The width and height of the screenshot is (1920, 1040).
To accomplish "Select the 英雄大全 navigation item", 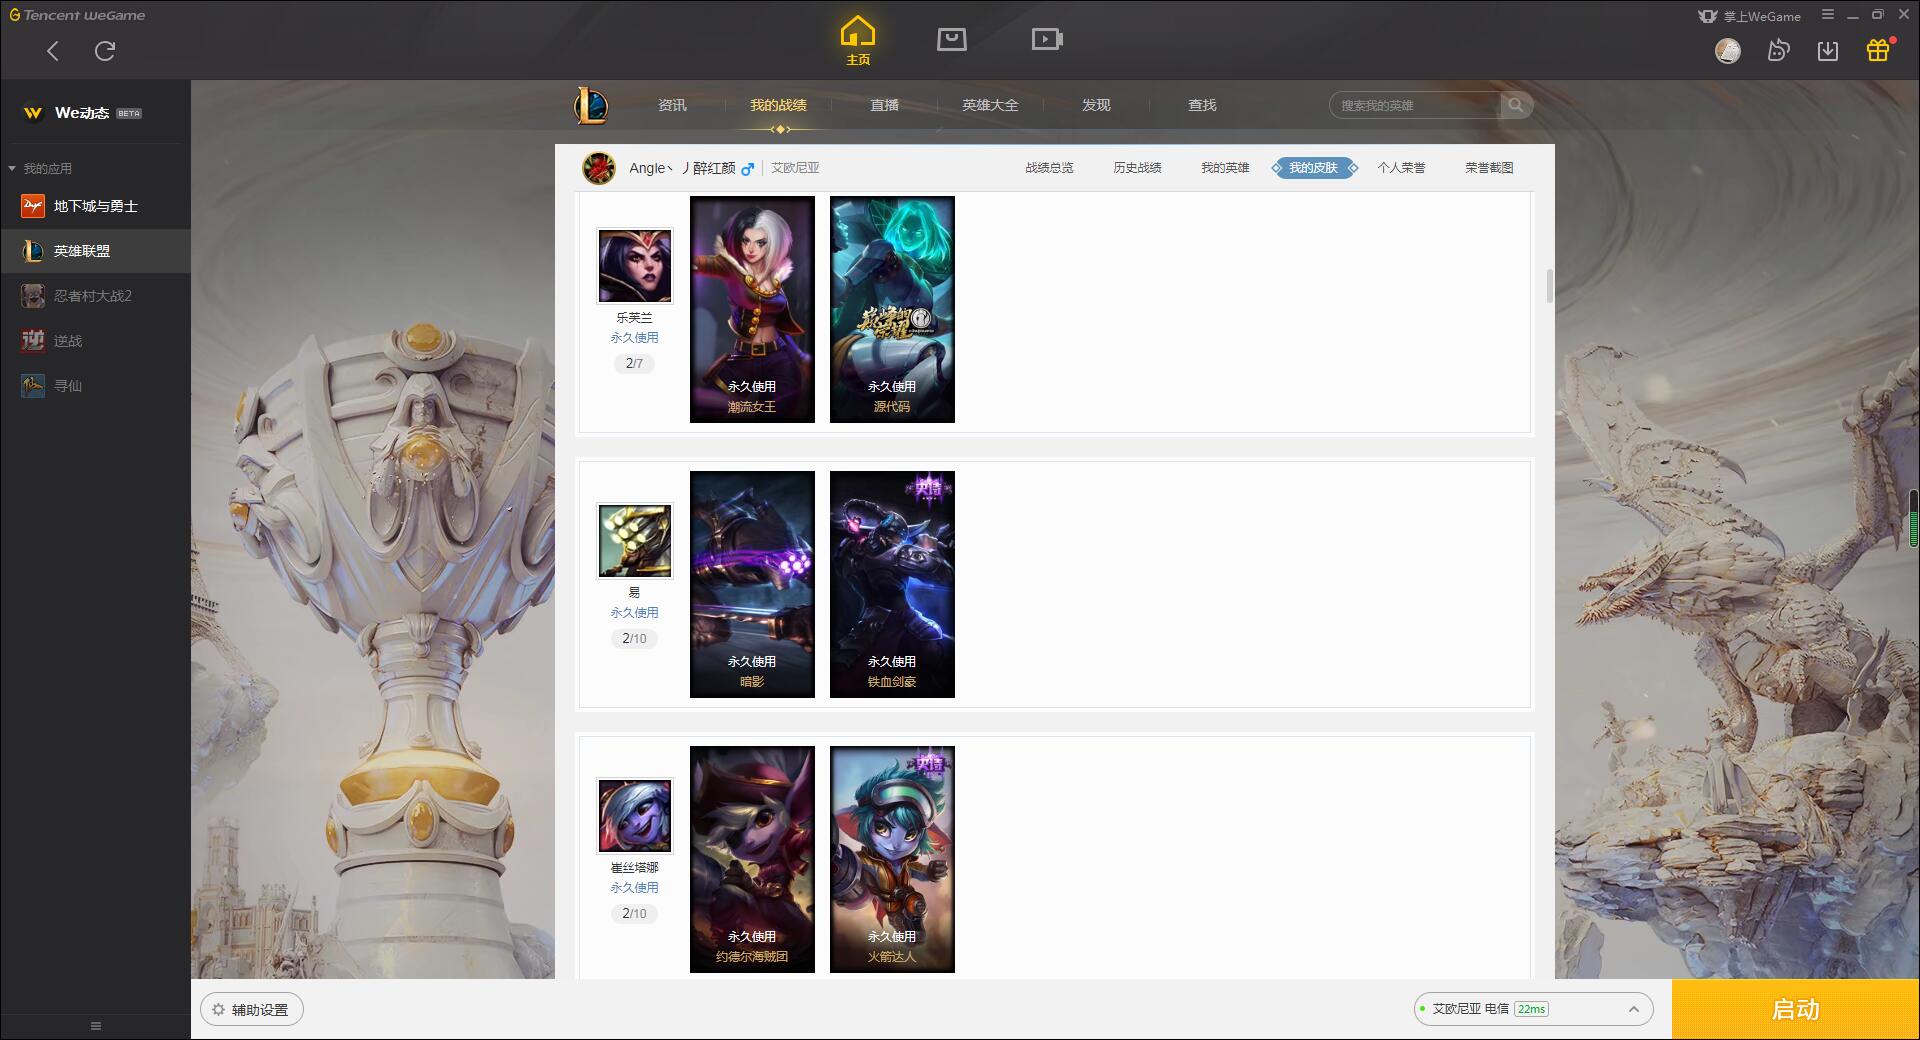I will pyautogui.click(x=990, y=105).
